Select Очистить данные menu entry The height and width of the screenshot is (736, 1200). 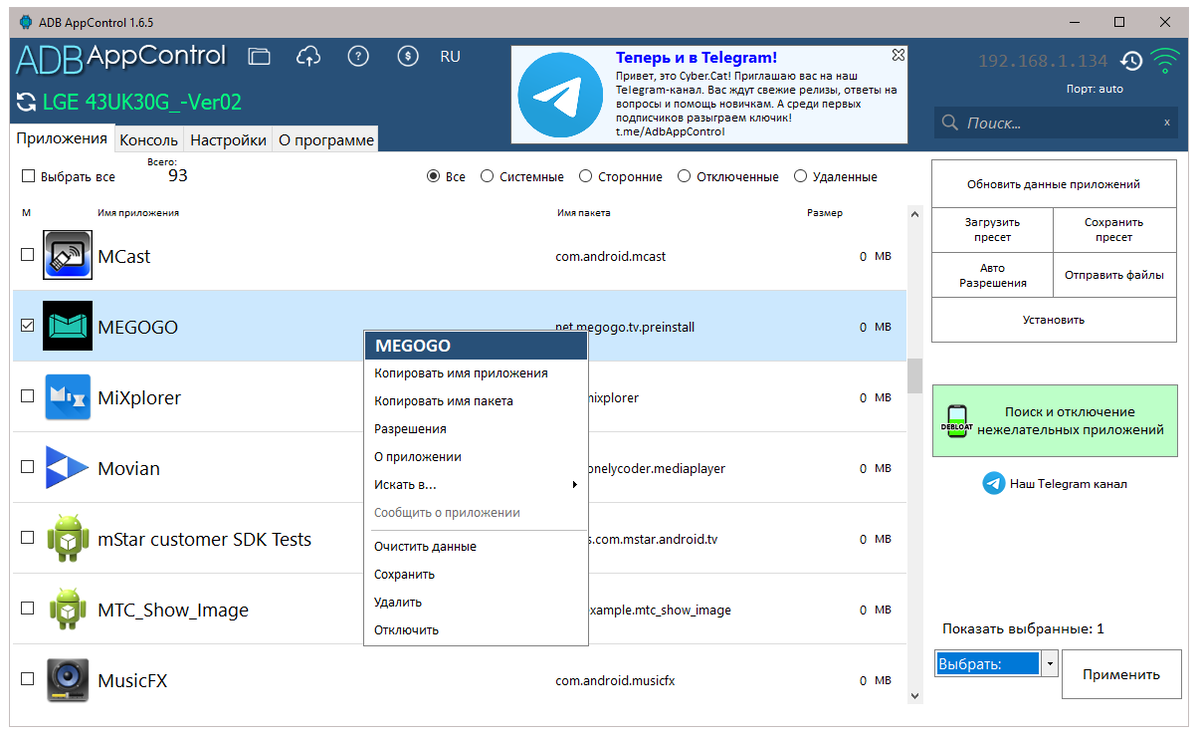(476, 547)
